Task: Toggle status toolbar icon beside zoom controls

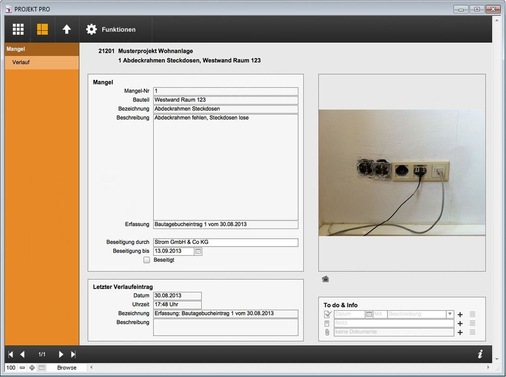Action: (42, 368)
